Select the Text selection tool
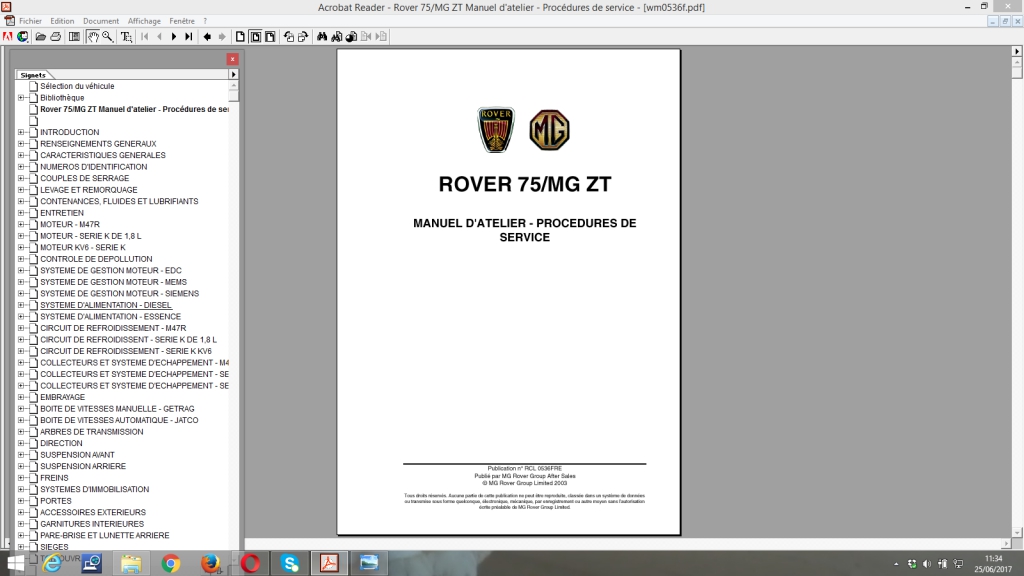The image size is (1024, 576). click(x=126, y=37)
